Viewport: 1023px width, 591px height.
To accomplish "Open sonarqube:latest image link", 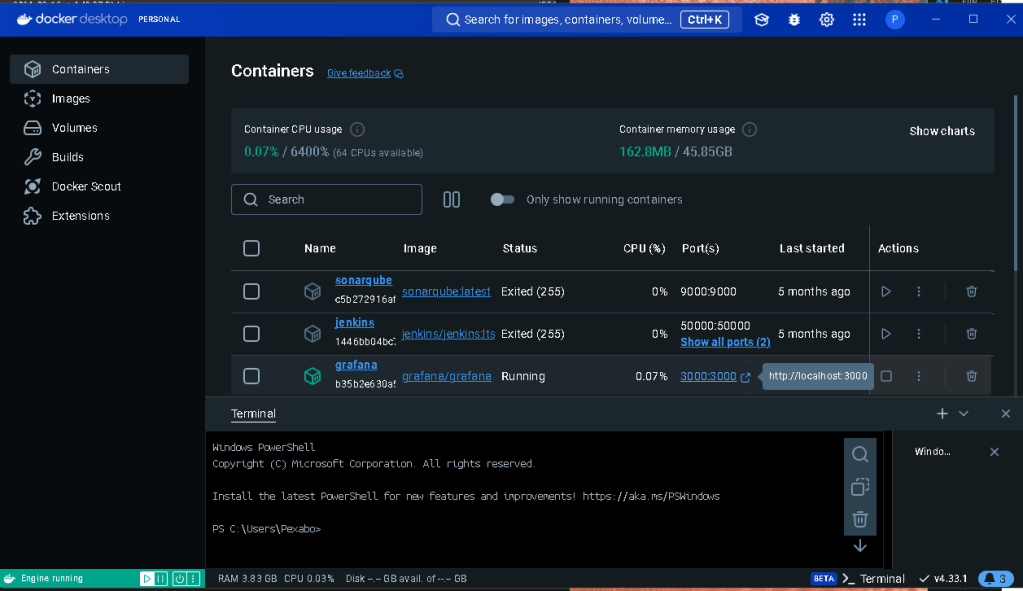I will coord(446,292).
